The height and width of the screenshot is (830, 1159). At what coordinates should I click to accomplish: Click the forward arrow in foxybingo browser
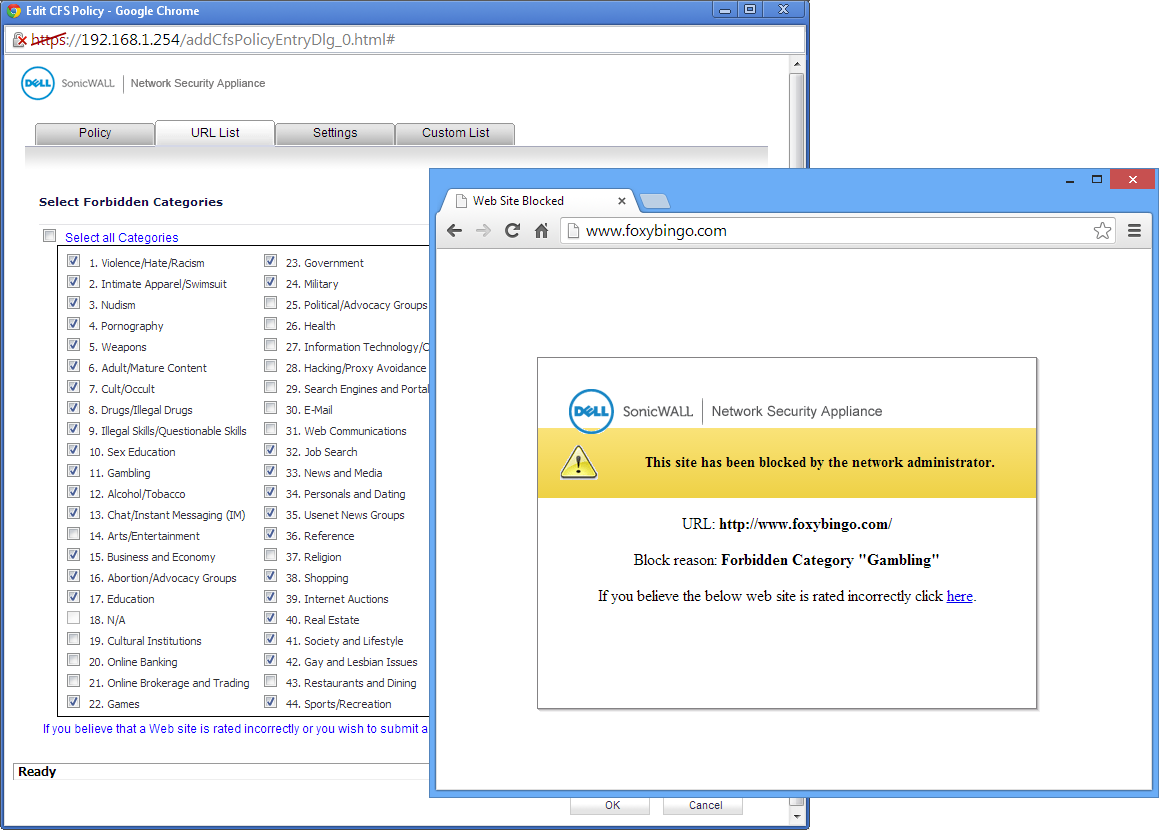(483, 231)
